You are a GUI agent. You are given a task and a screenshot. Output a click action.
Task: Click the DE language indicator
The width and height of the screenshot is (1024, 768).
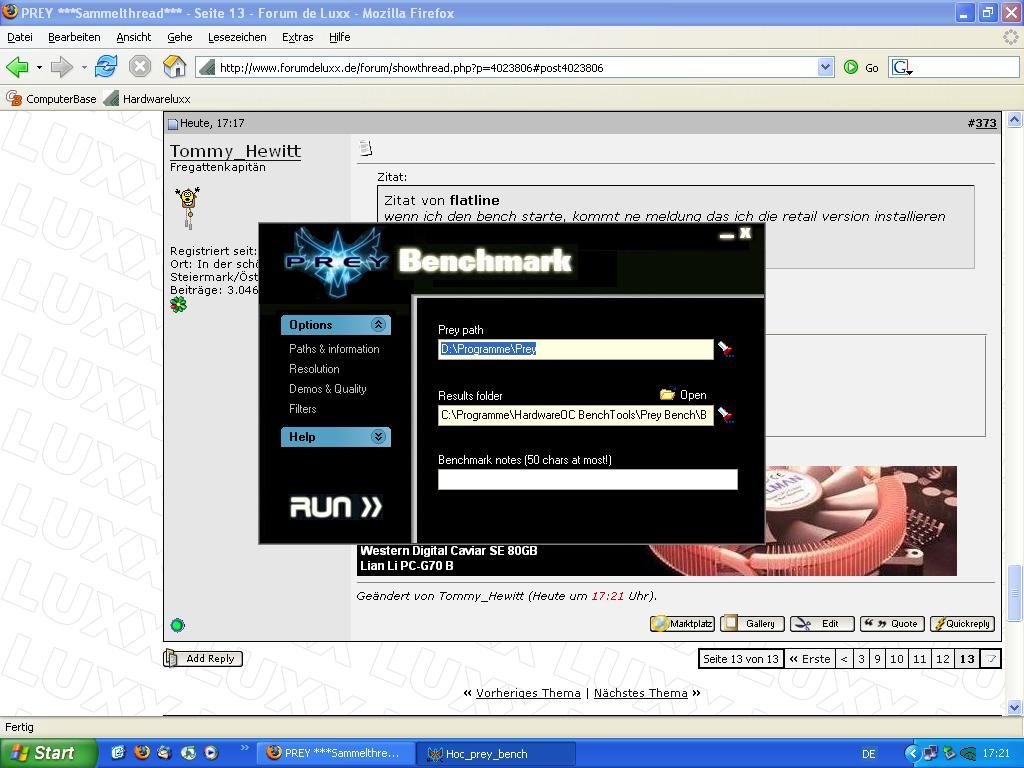pos(869,754)
